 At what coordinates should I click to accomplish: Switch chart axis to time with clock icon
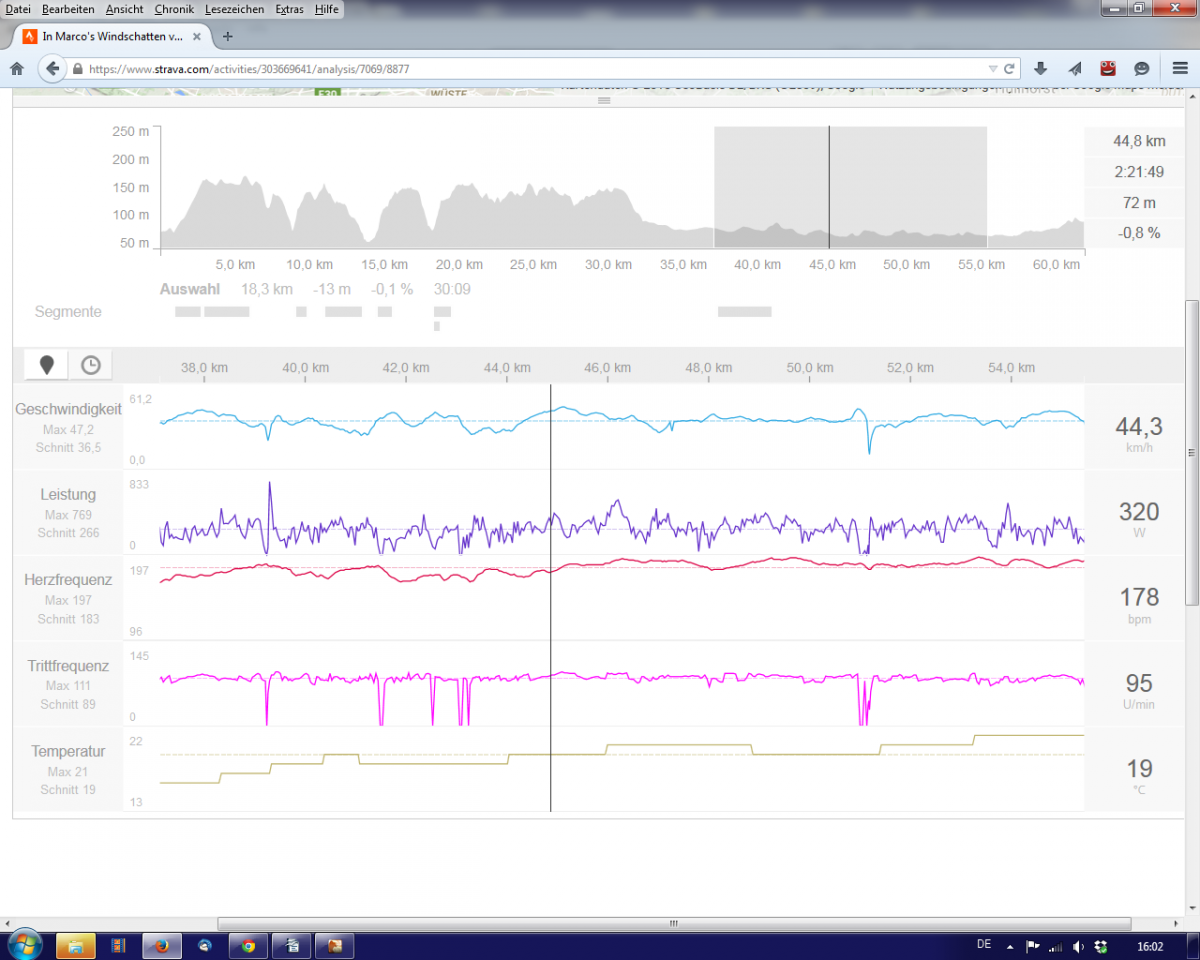[x=91, y=366]
